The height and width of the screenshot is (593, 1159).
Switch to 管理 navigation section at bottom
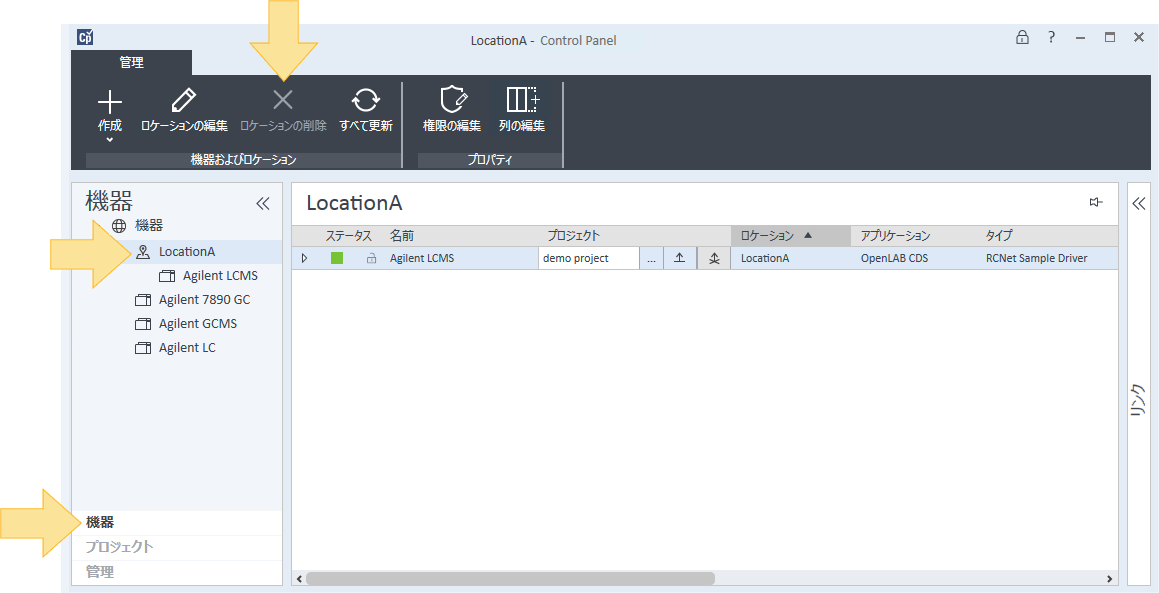click(177, 572)
